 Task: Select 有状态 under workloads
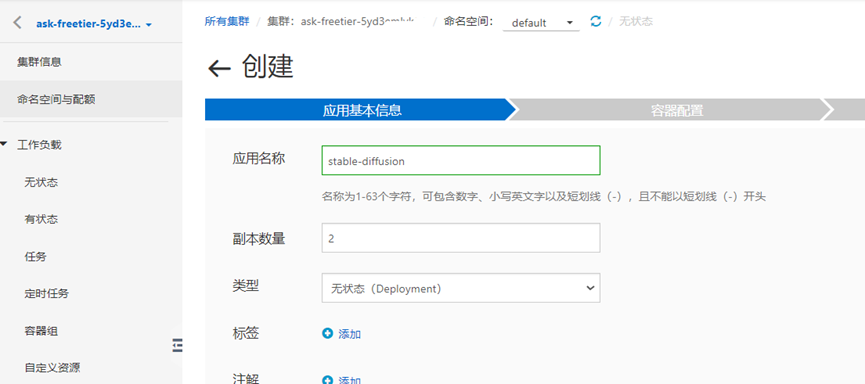pos(41,220)
